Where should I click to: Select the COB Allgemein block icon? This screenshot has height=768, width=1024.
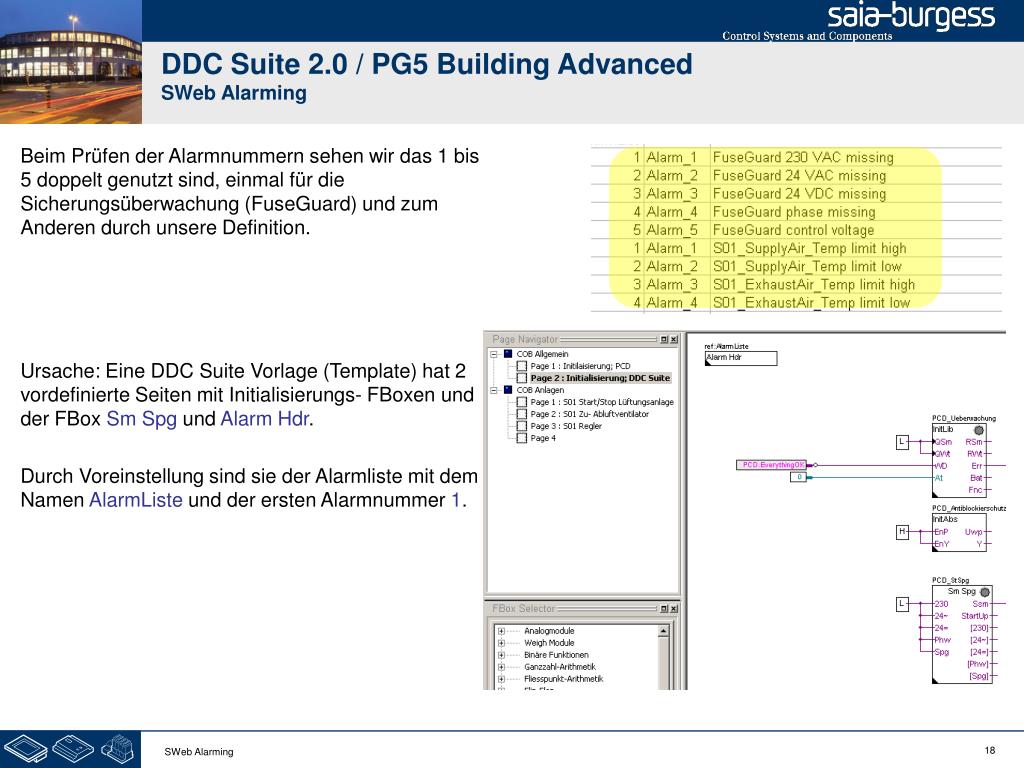tap(508, 354)
